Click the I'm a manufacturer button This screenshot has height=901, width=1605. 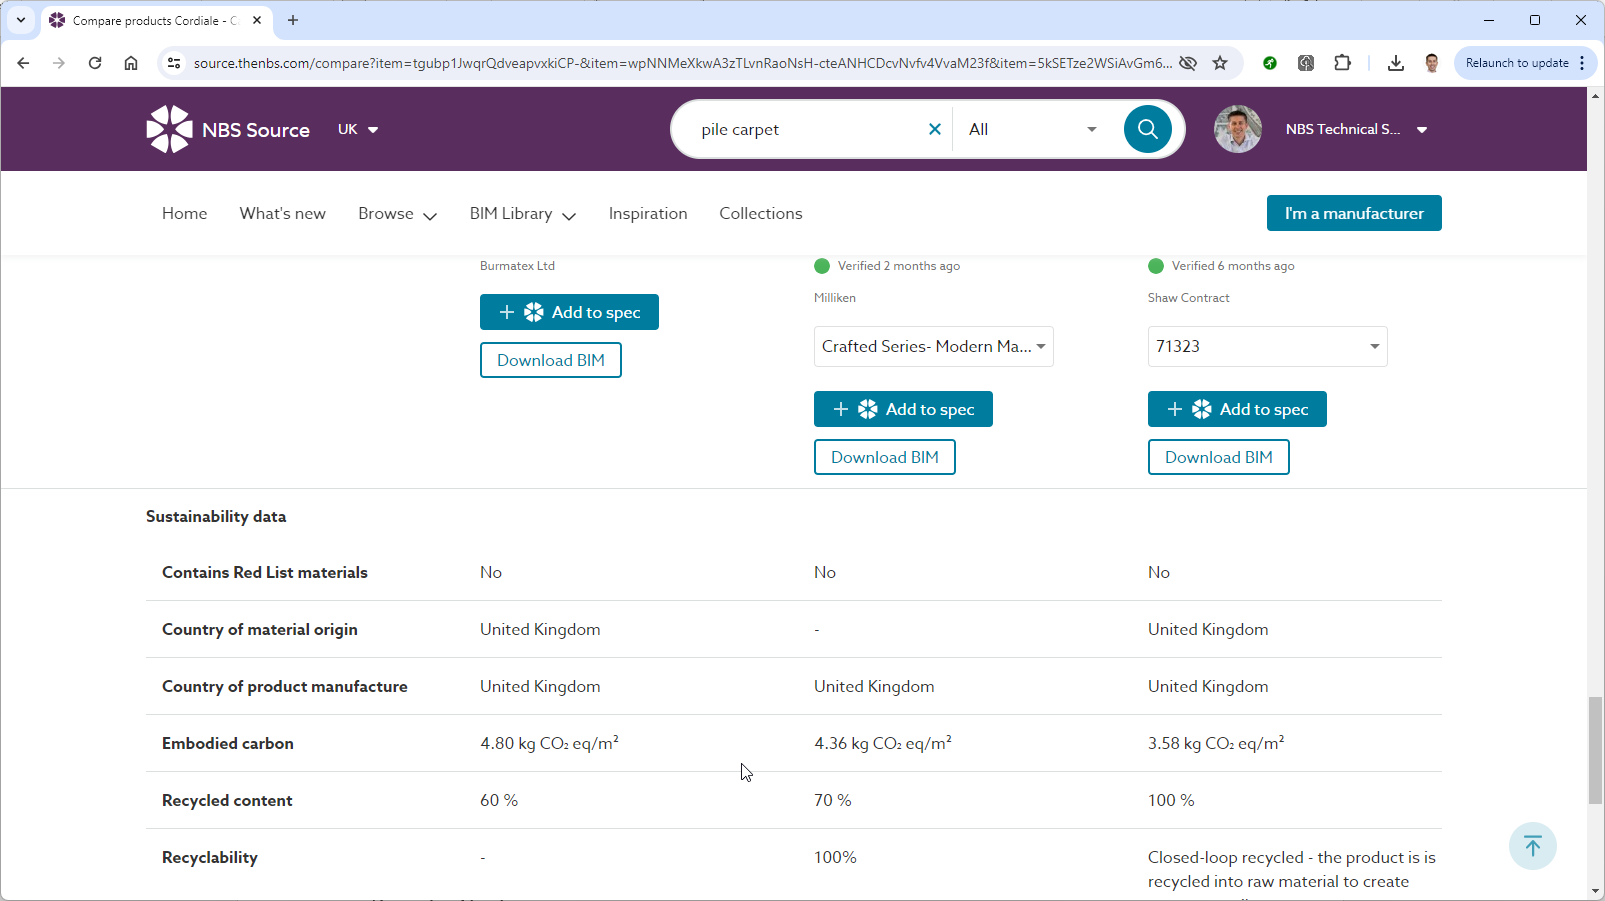point(1354,213)
